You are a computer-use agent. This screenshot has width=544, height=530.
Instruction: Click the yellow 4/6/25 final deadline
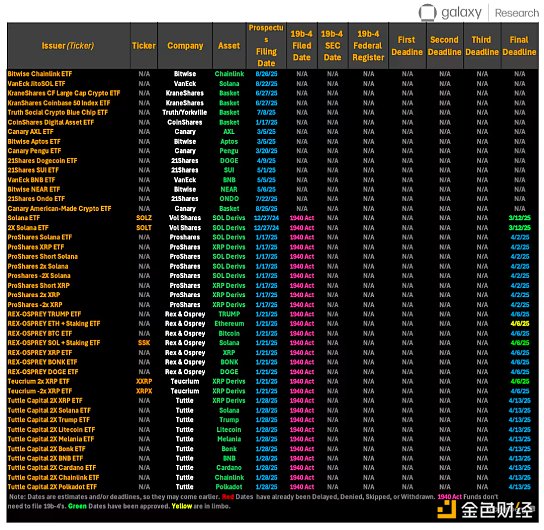519,324
